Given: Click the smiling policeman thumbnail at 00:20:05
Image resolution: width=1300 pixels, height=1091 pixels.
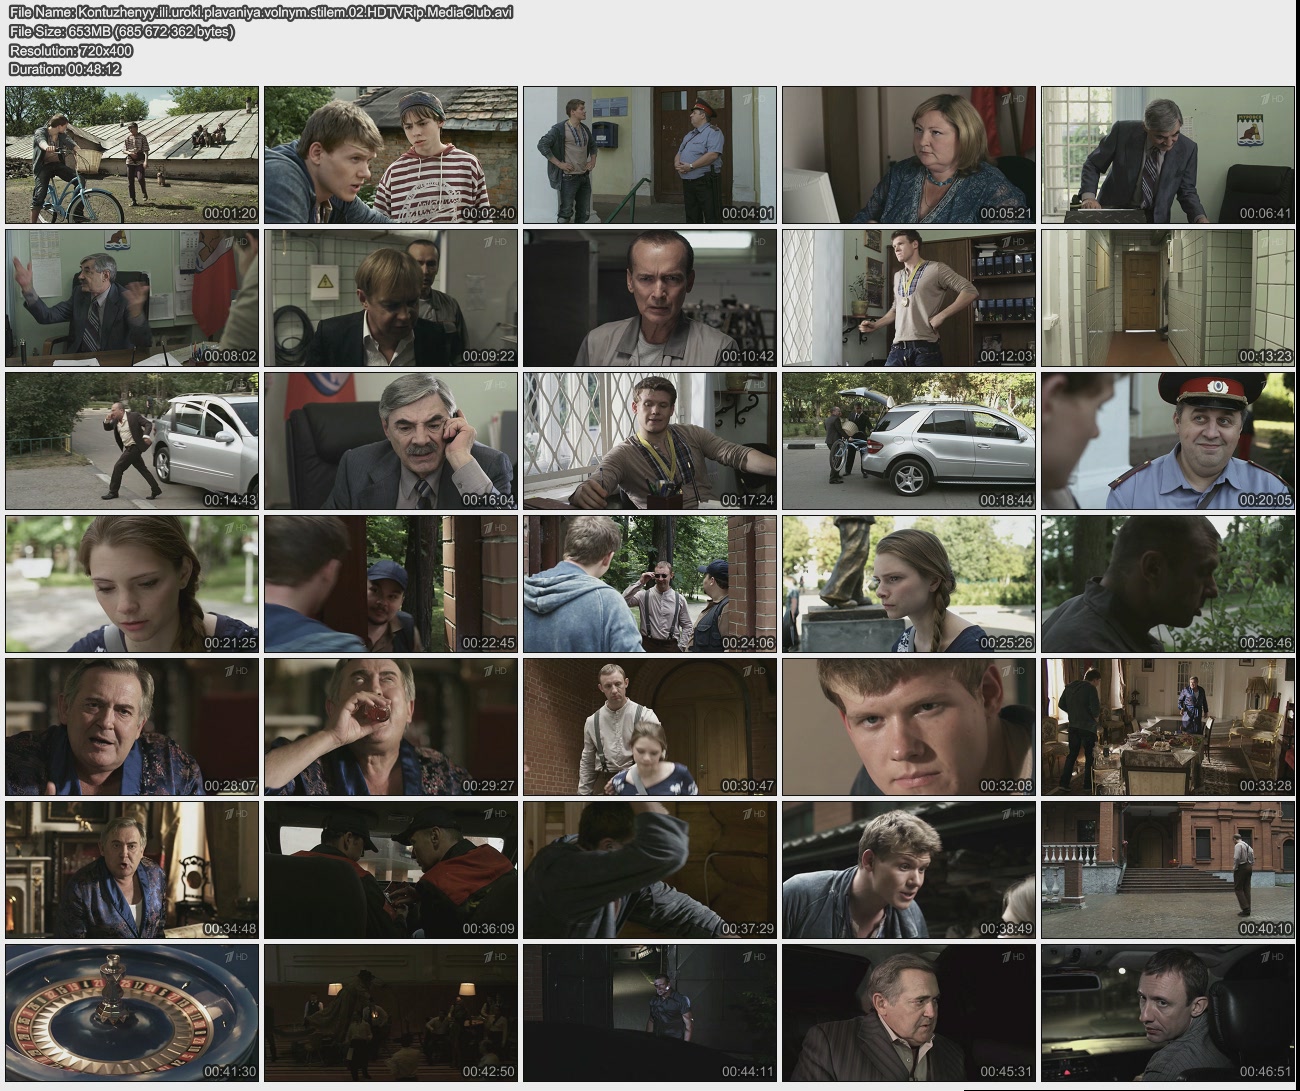Looking at the screenshot, I should point(1167,441).
